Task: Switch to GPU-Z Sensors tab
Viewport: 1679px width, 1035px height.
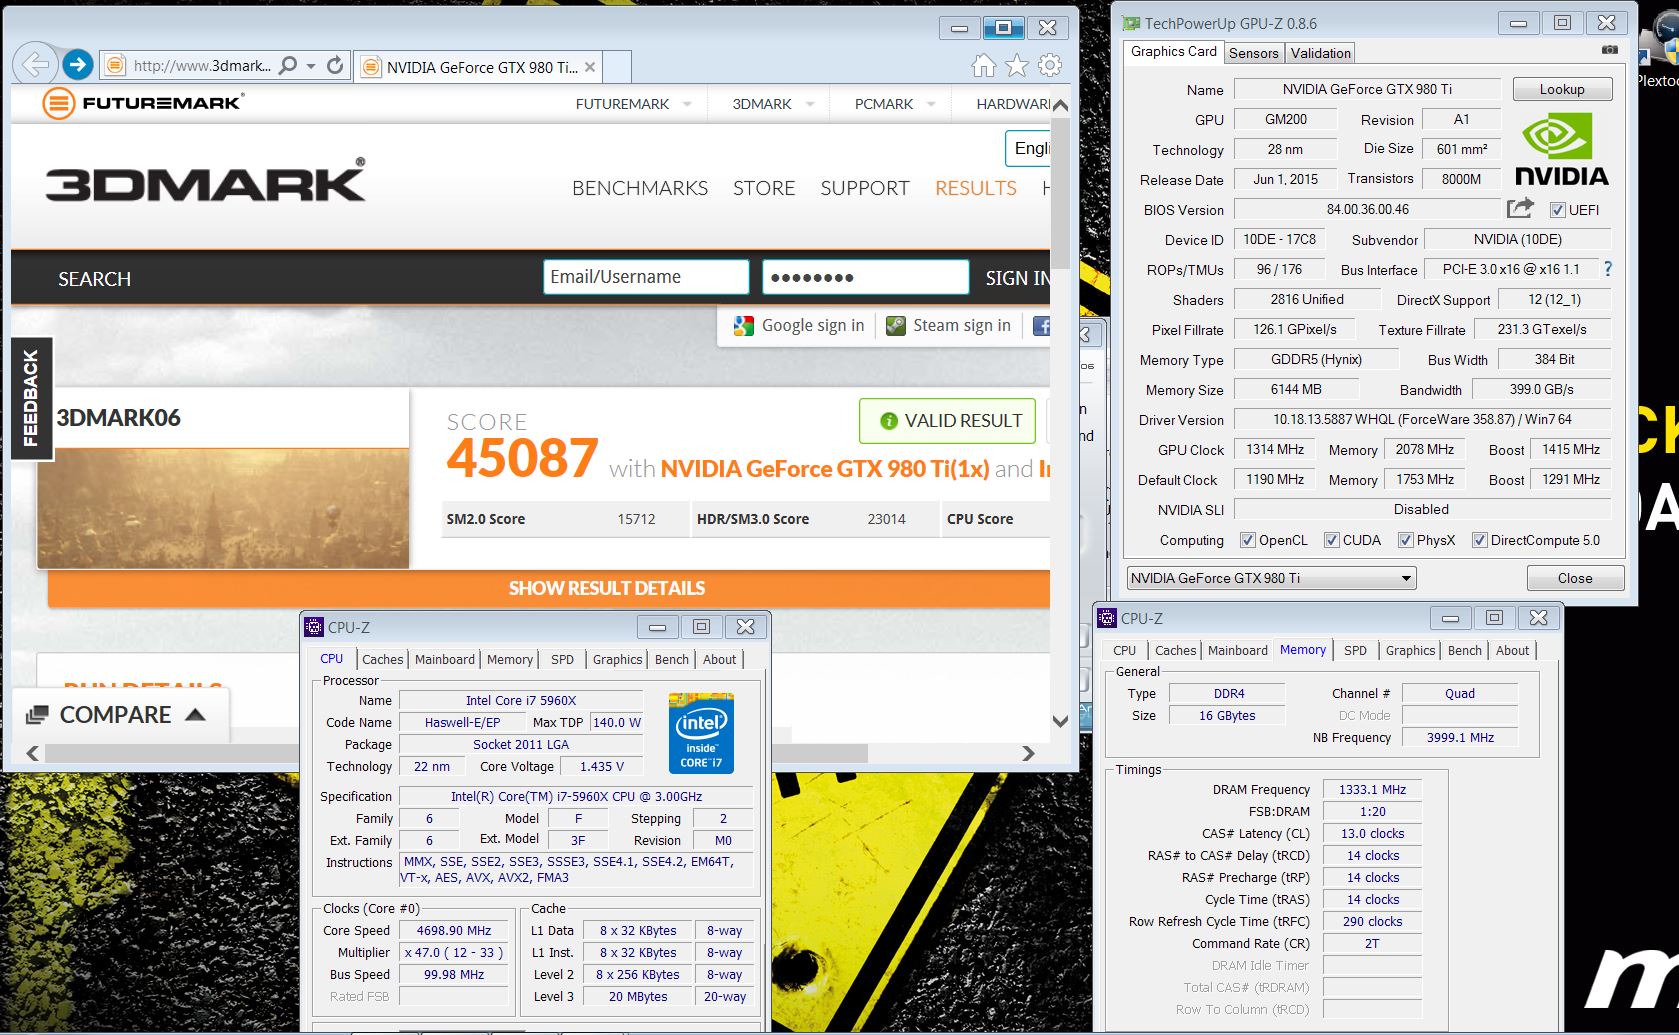Action: pyautogui.click(x=1253, y=53)
